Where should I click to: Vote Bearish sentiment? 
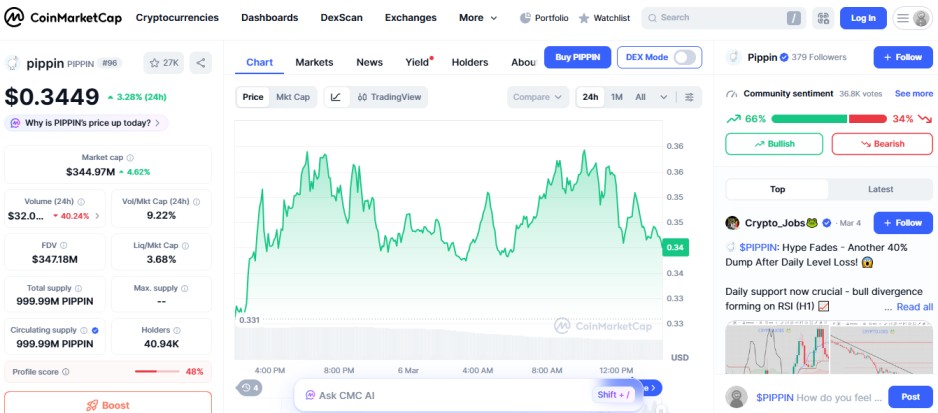[882, 144]
